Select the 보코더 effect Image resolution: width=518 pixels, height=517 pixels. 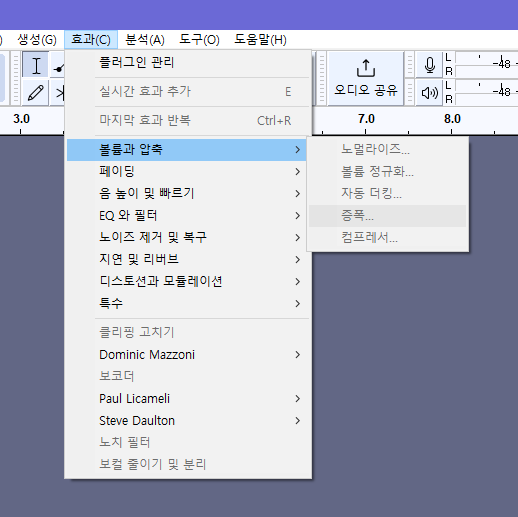coord(187,377)
